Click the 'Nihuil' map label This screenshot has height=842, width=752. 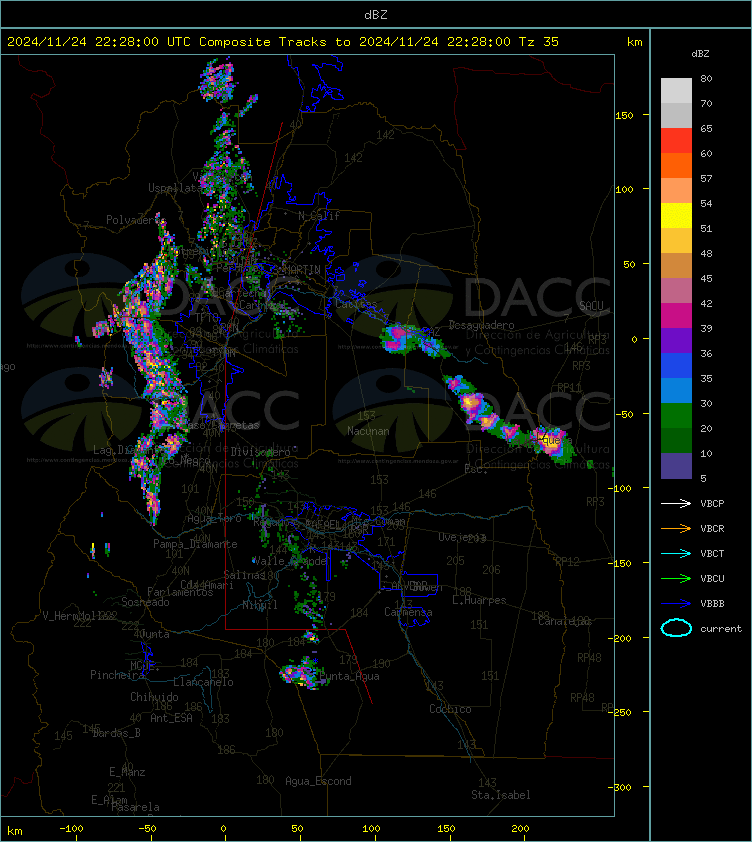260,605
